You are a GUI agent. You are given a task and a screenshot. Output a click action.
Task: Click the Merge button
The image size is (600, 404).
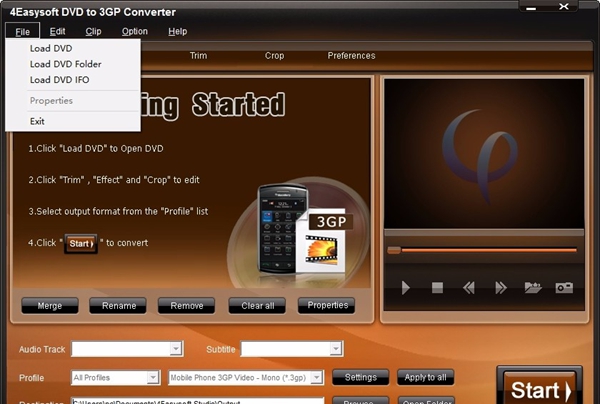point(50,306)
